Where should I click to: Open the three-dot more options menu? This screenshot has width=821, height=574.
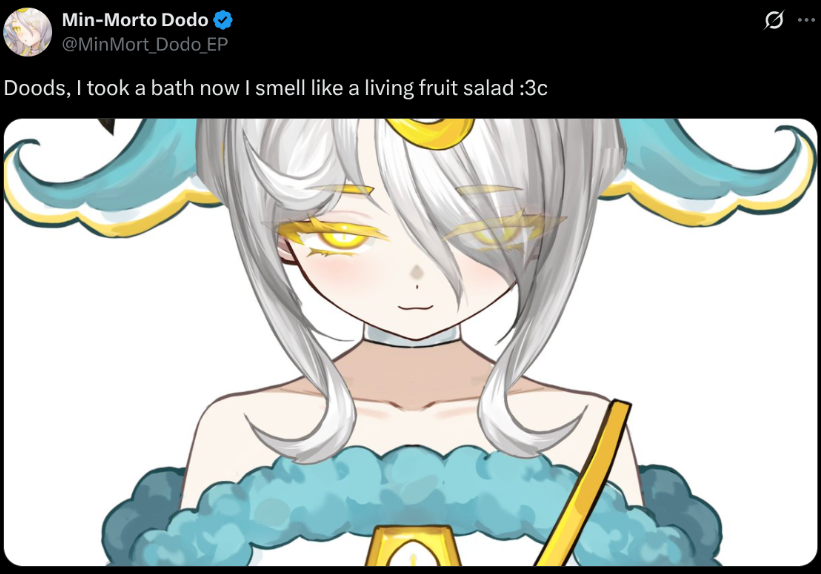[x=805, y=20]
